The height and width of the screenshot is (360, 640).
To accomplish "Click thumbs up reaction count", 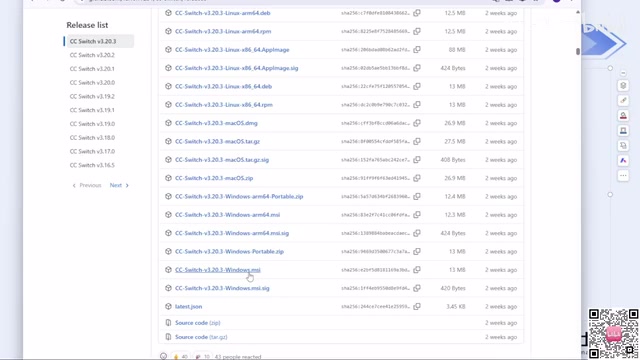I will click(x=180, y=356).
